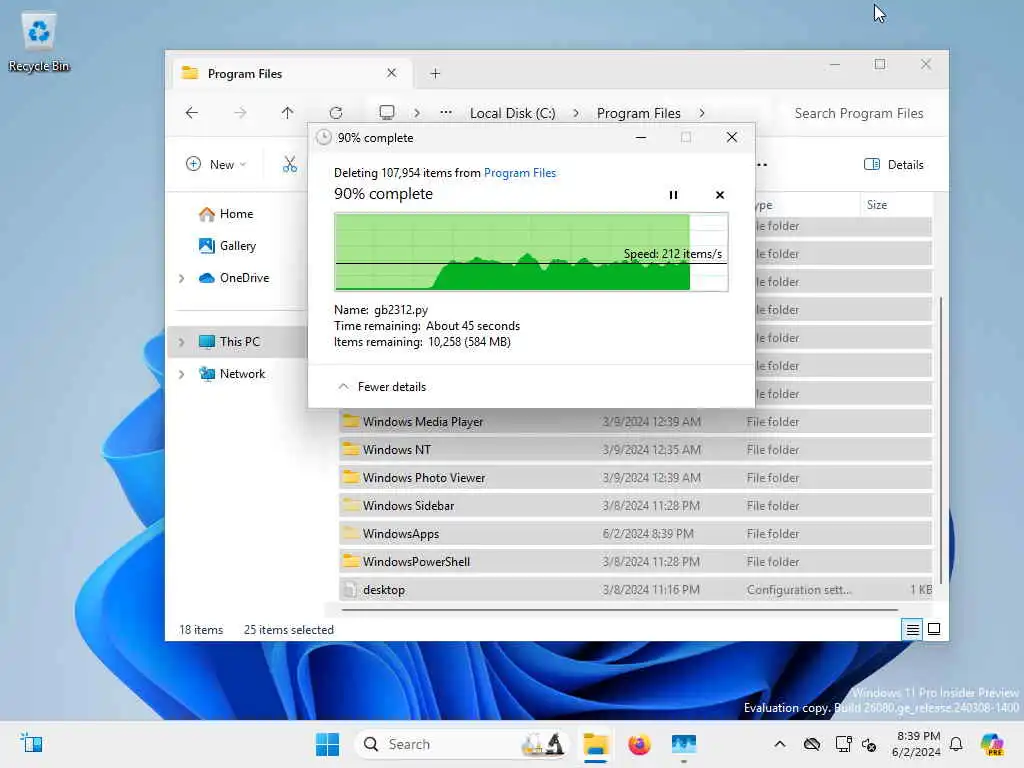Click the deletion speed progress graph
Image resolution: width=1024 pixels, height=768 pixels.
[x=531, y=251]
